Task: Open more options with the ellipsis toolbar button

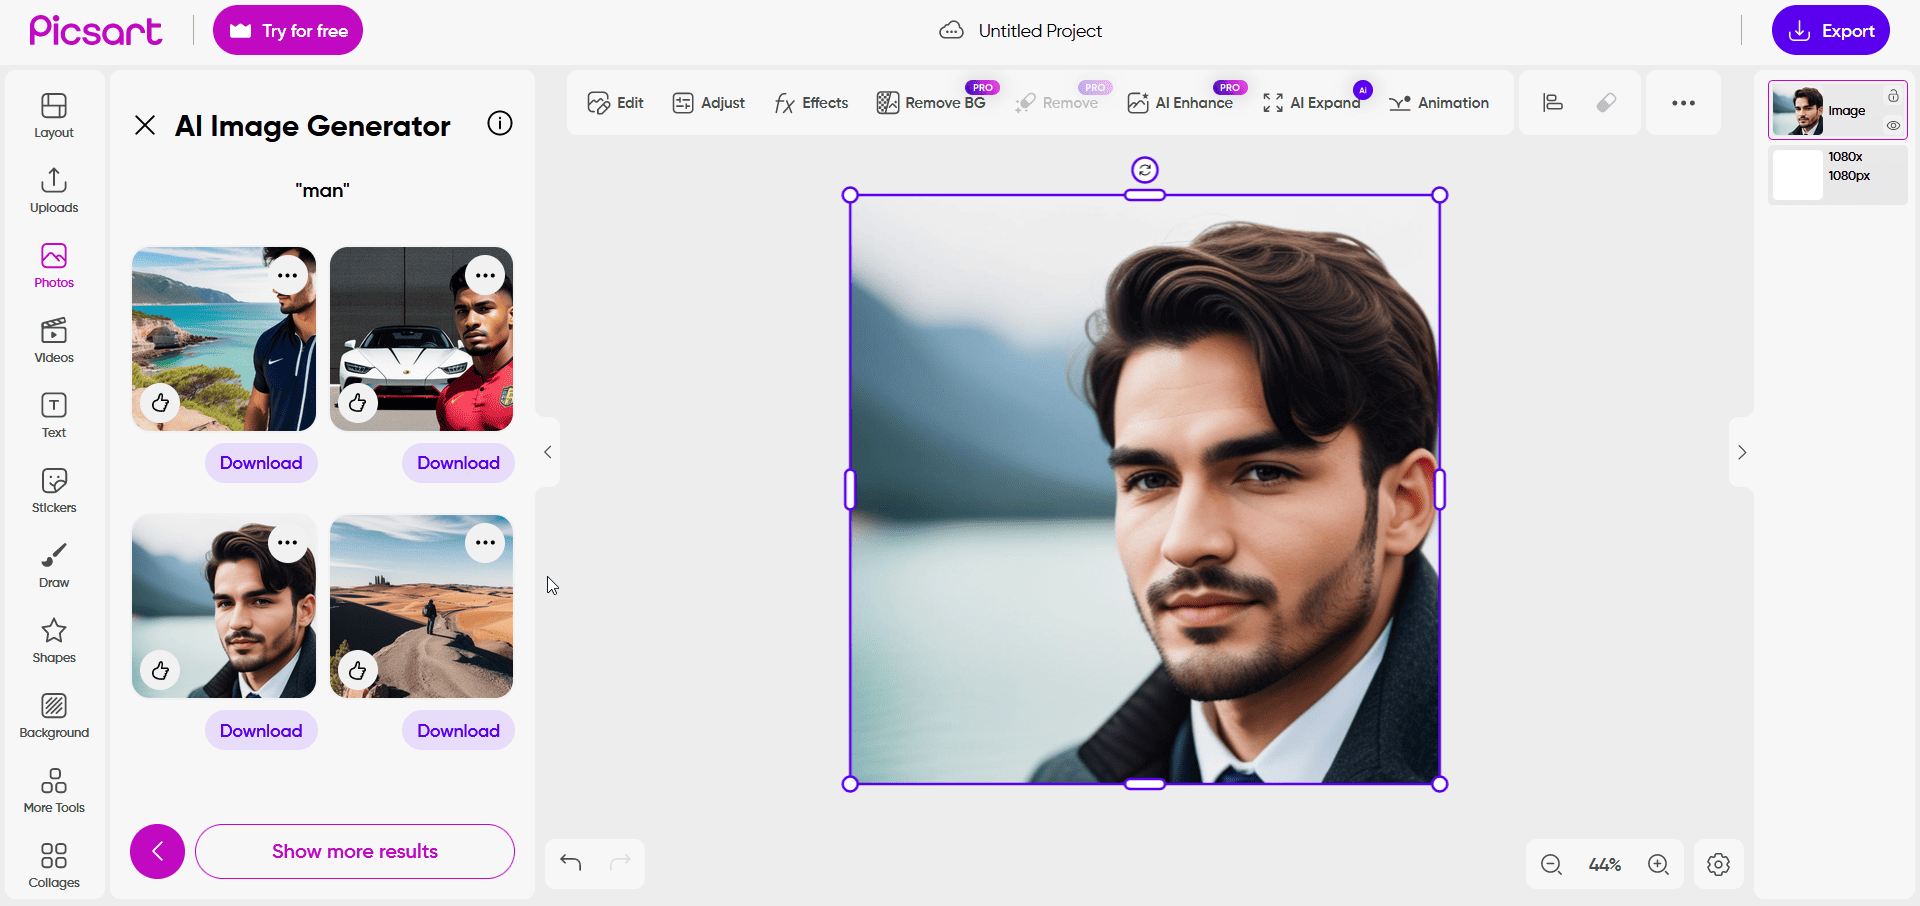Action: tap(1683, 102)
